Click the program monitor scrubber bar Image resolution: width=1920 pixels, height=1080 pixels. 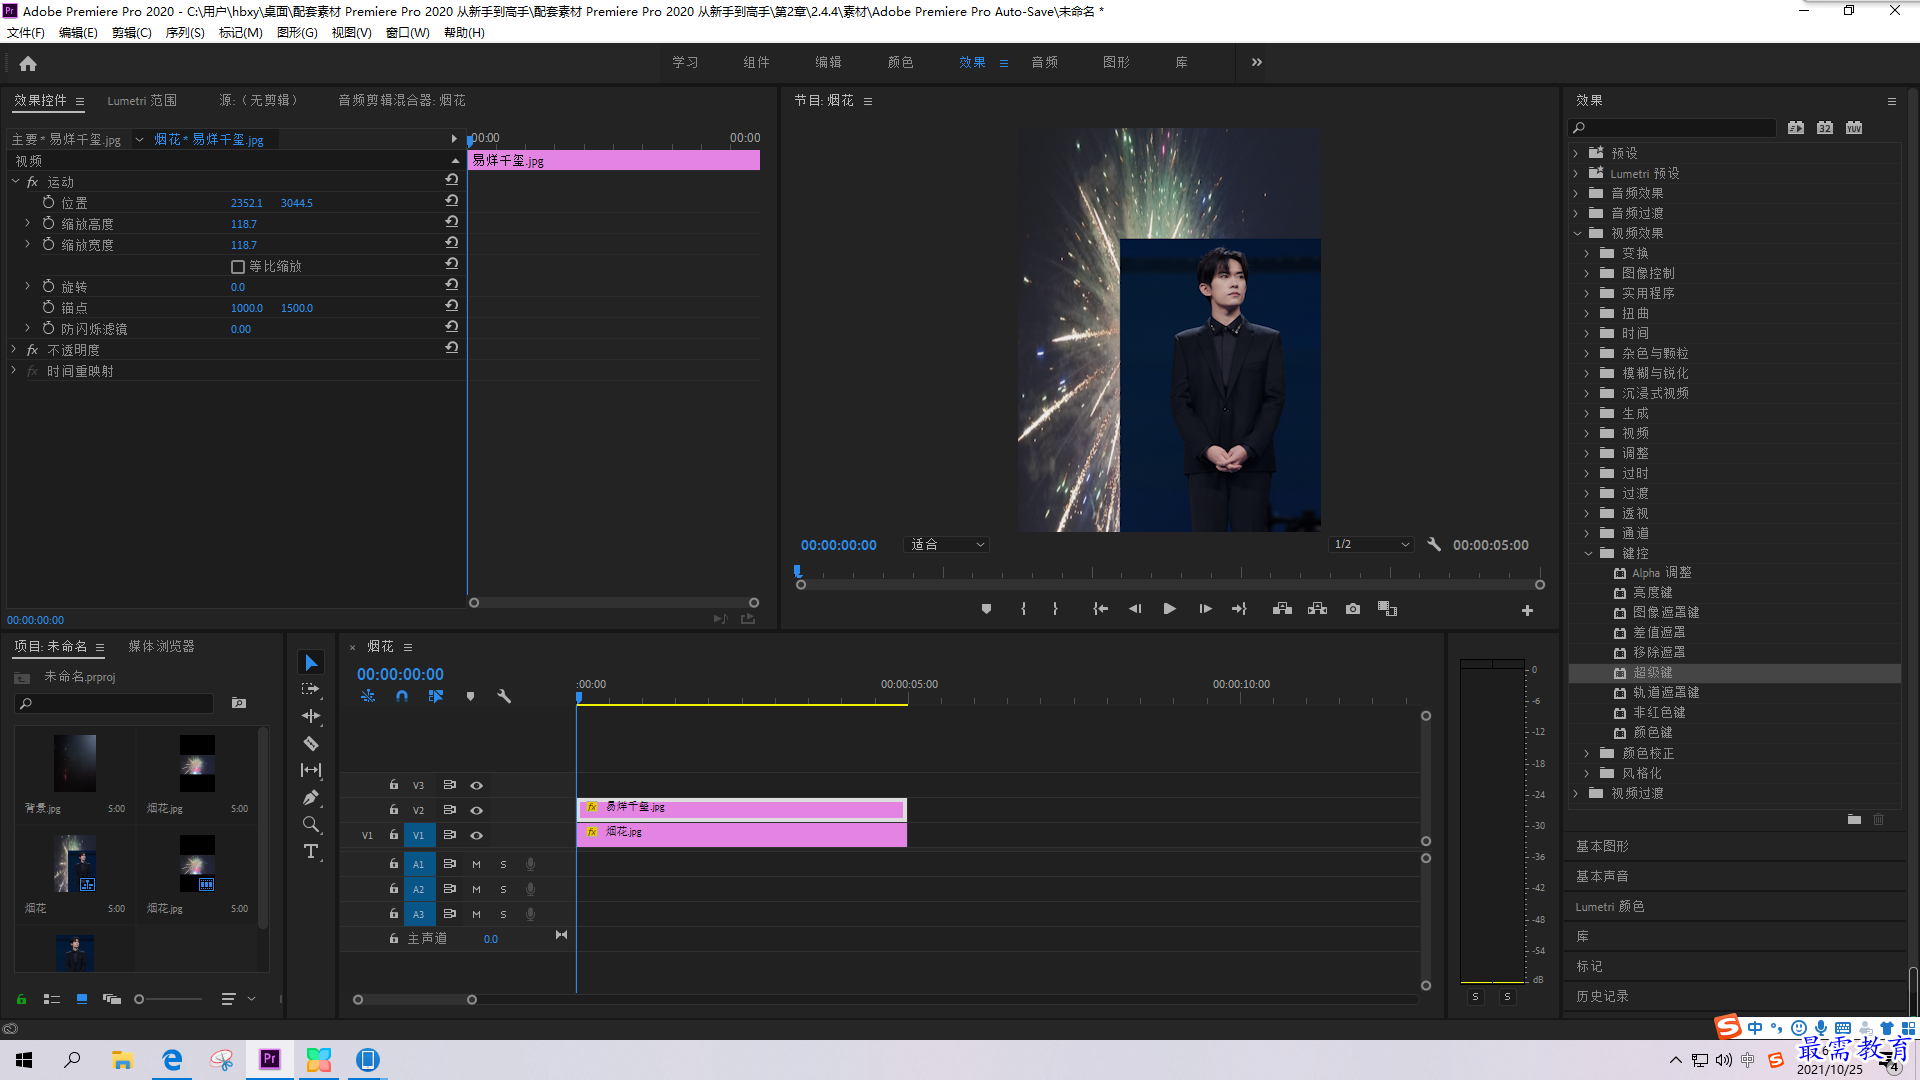[x=1168, y=574]
